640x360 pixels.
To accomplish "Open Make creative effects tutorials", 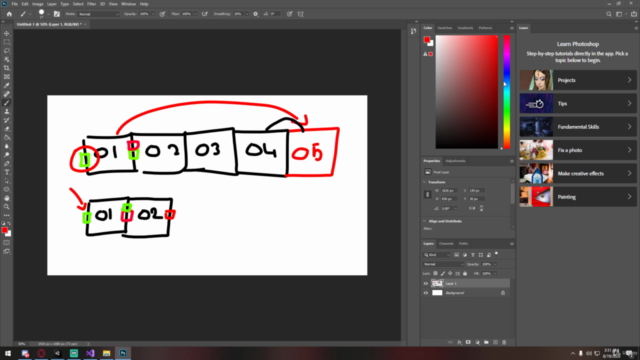I will coord(578,173).
